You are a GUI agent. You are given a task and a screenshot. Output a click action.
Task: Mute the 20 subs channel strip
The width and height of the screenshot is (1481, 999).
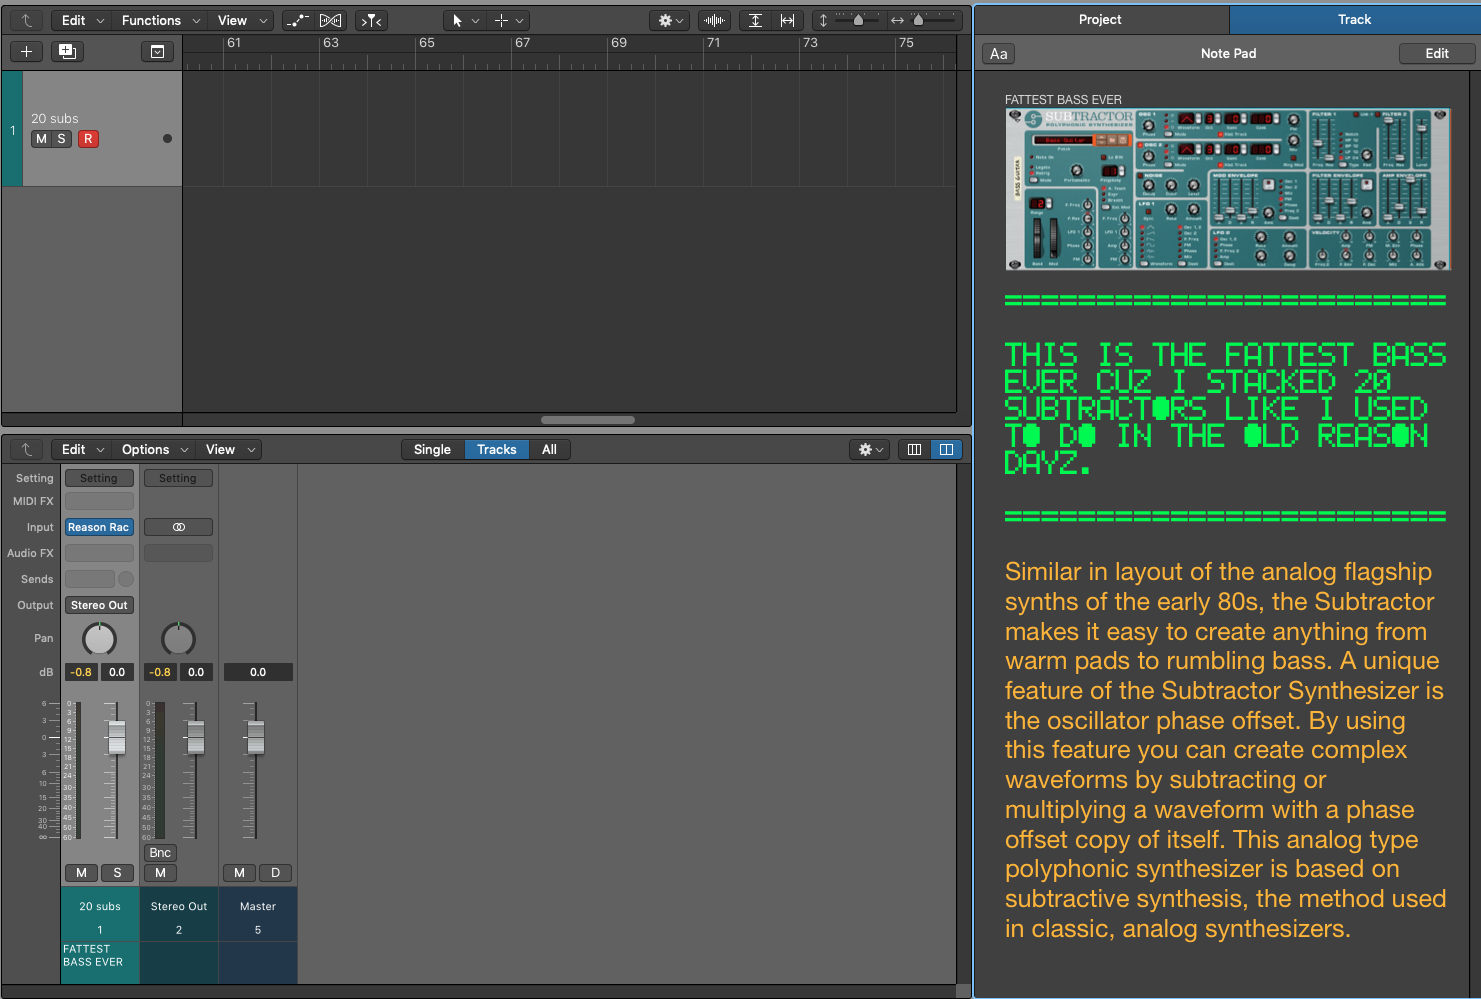click(81, 873)
